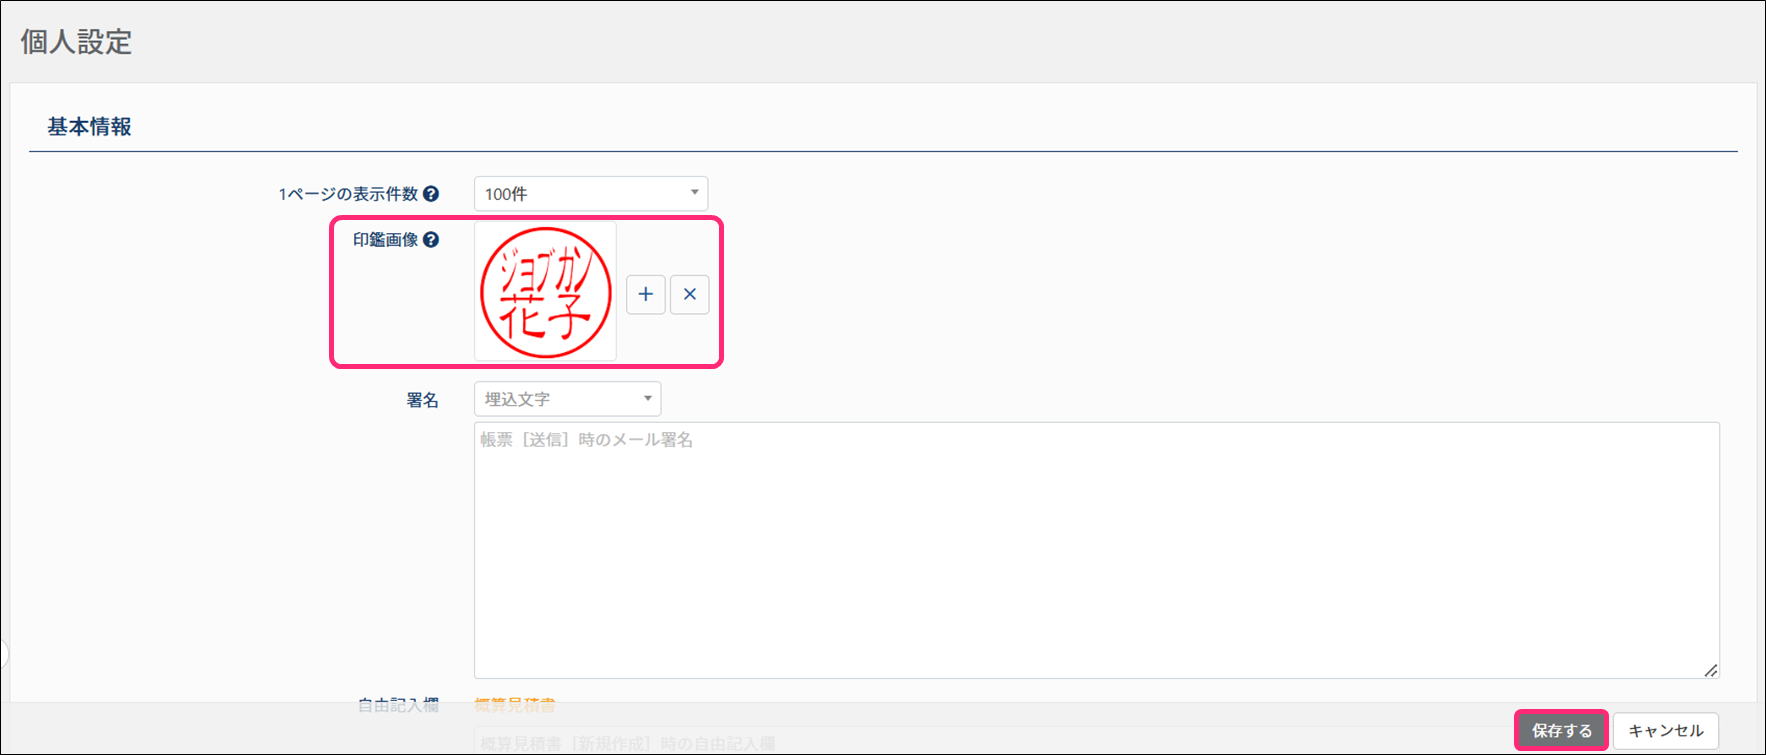Viewport: 1766px width, 755px height.
Task: Select the 概算見積書 tab
Action: click(x=515, y=705)
